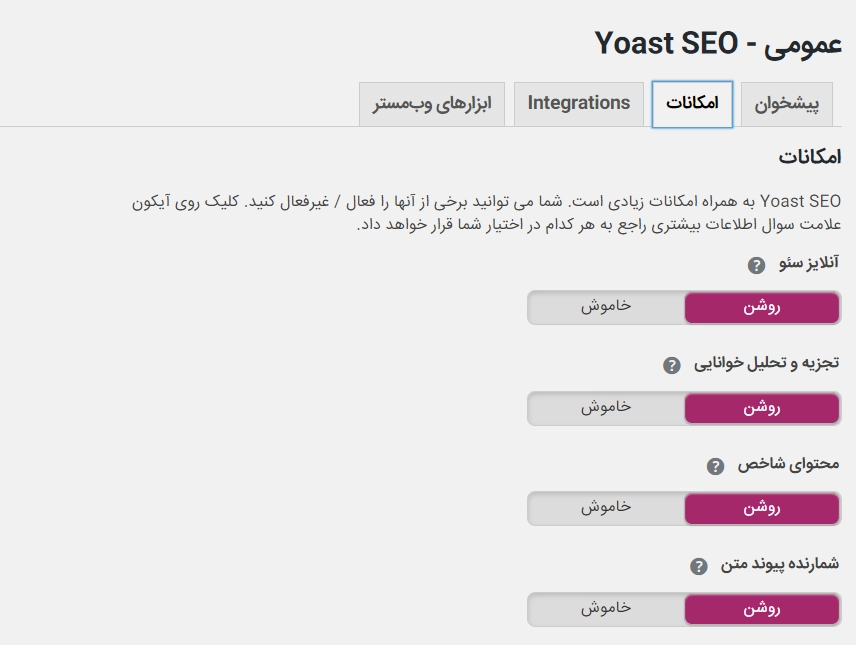Turn on محتوای شاخص with روشن
This screenshot has width=856, height=645.
[762, 508]
